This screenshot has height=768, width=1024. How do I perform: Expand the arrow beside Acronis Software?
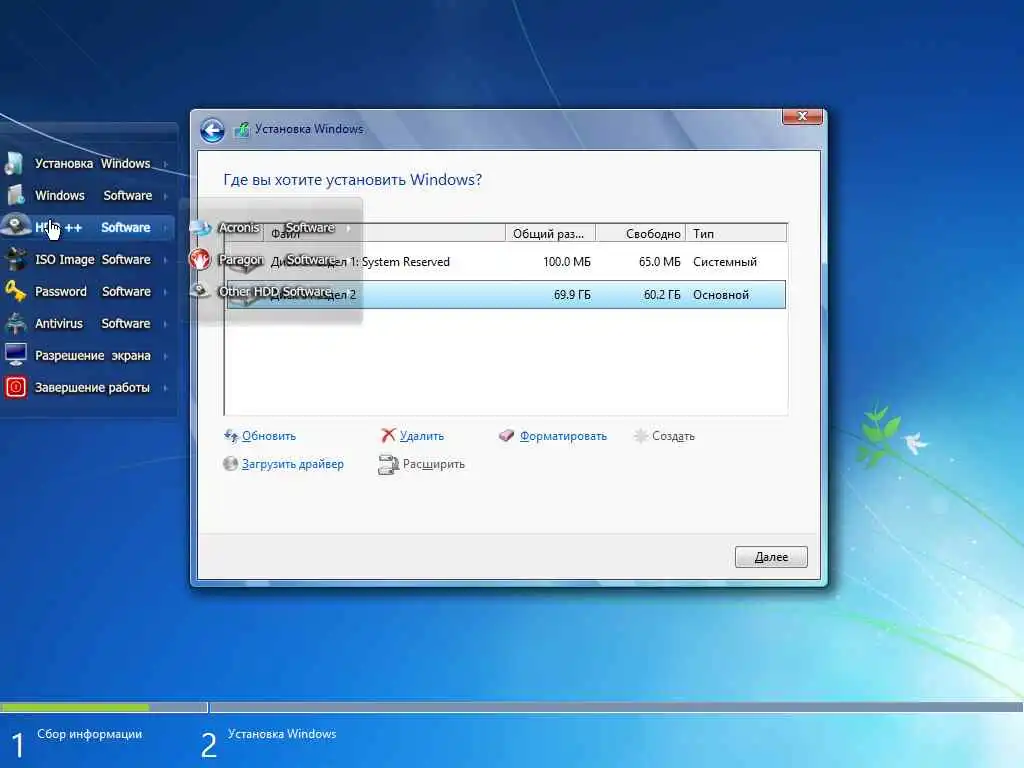tap(349, 228)
